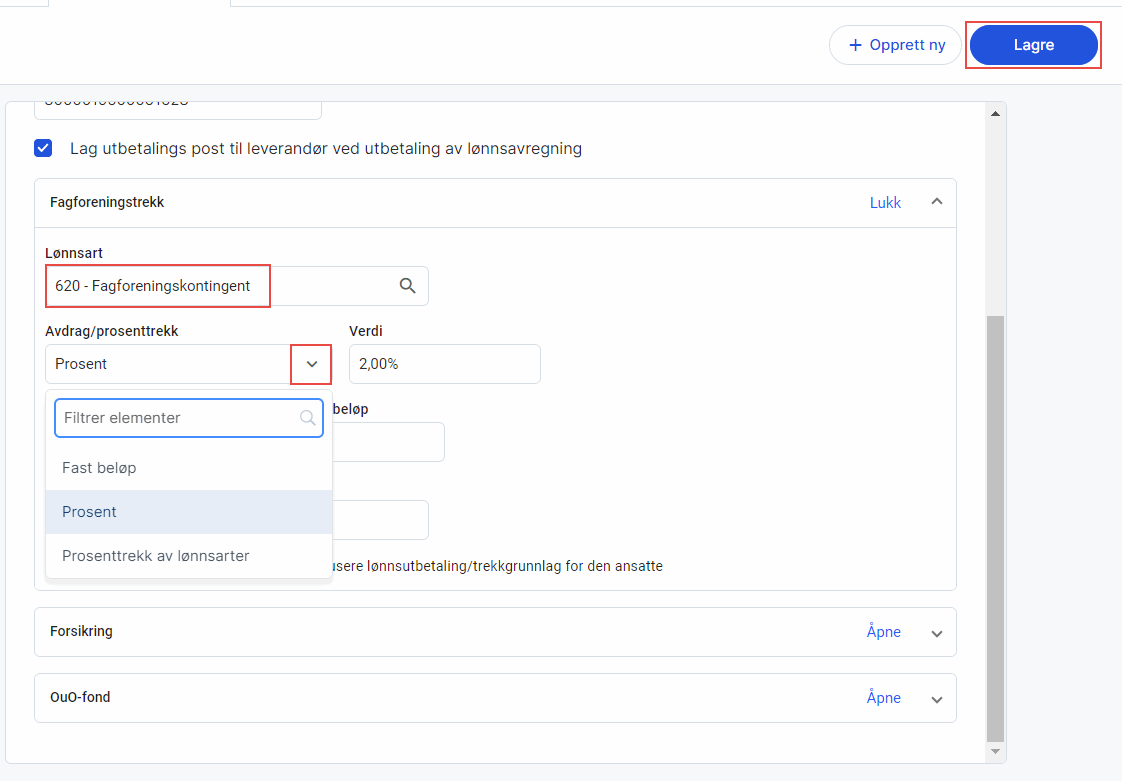Click the plus icon on Opprett ny
This screenshot has height=781, width=1122.
(855, 45)
